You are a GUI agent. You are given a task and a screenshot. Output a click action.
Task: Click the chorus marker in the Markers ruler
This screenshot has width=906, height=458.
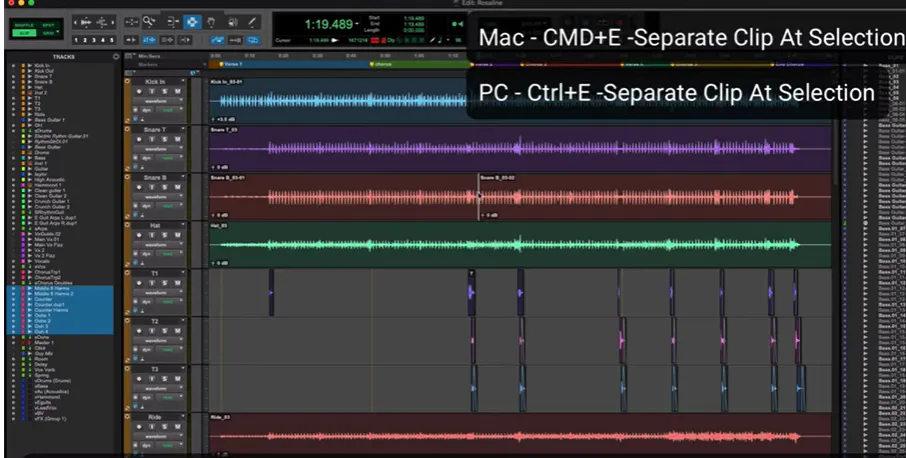(x=381, y=64)
